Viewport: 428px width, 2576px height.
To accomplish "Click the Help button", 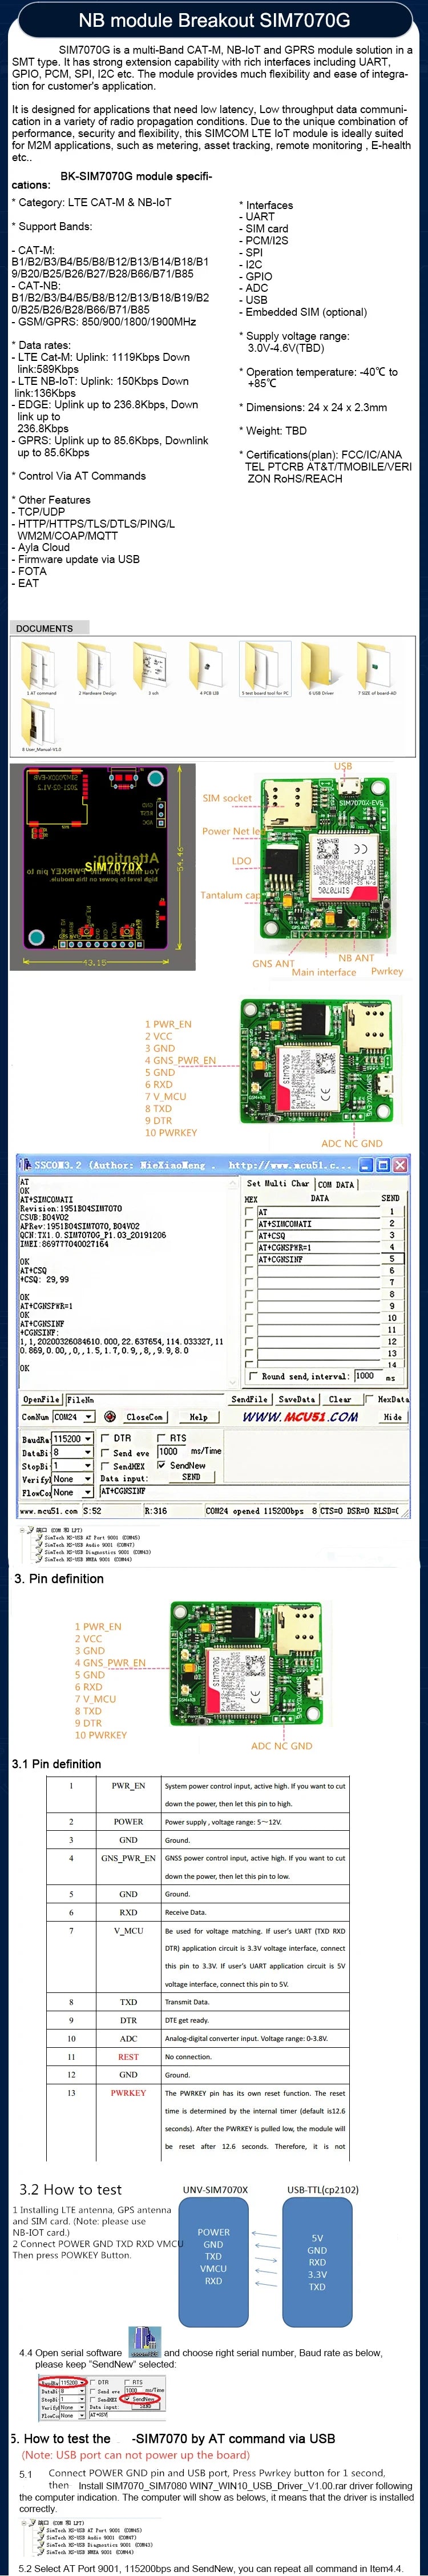I will point(199,1417).
